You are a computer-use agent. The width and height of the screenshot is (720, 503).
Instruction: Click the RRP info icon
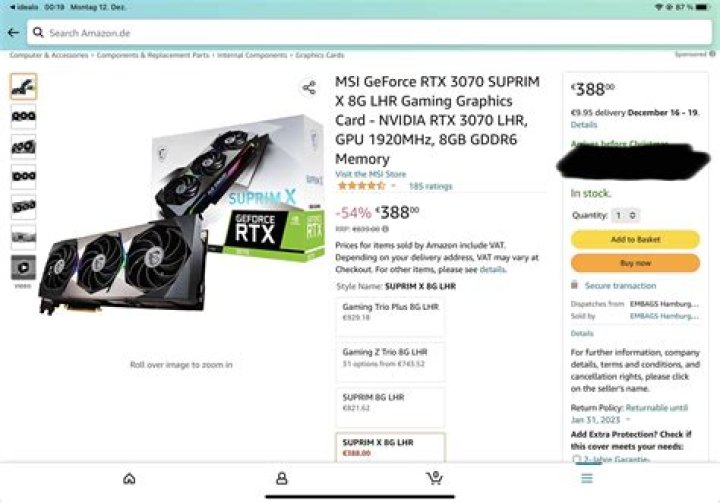click(x=385, y=229)
